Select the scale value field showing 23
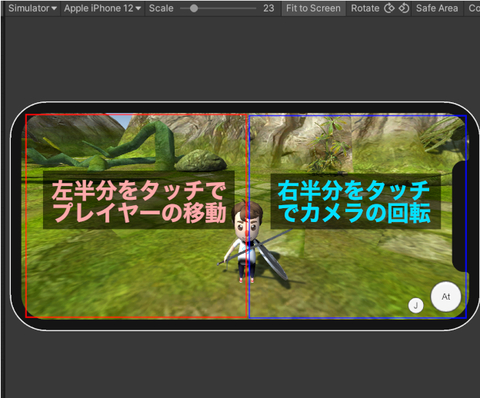The width and height of the screenshot is (480, 398). 268,8
